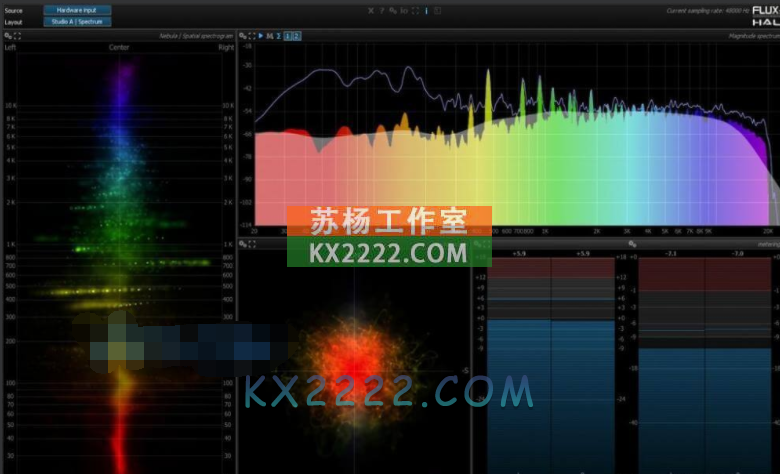Click the FLUX logo
The height and width of the screenshot is (474, 780).
pyautogui.click(x=766, y=10)
